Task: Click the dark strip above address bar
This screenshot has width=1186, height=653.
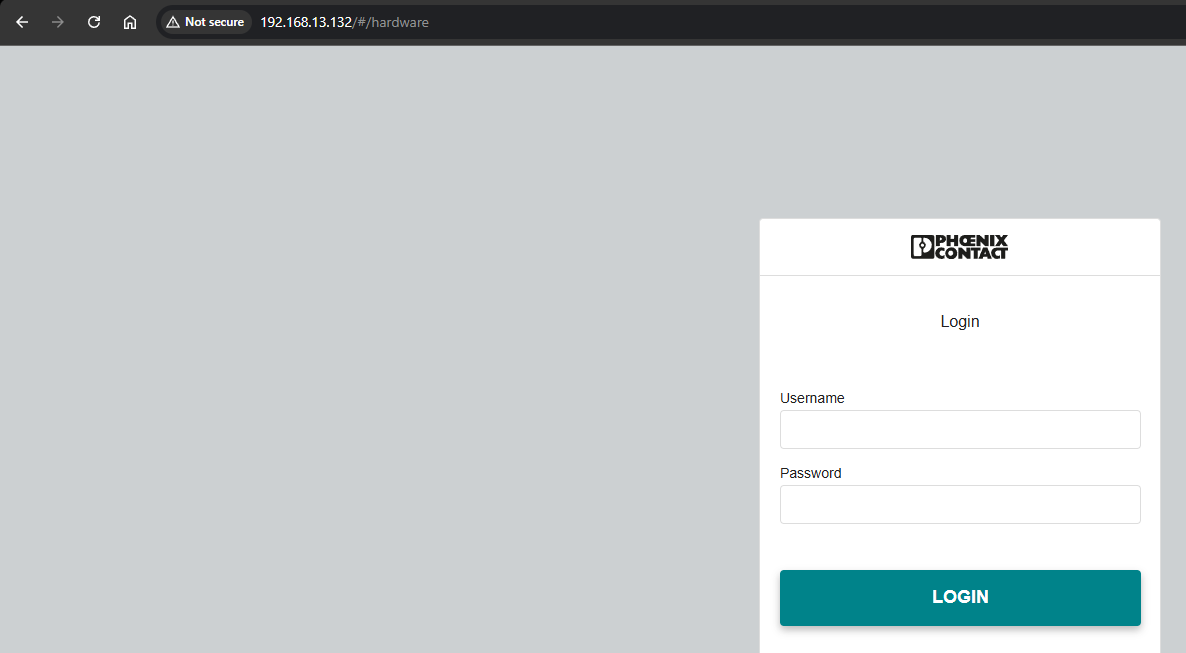Action: click(x=600, y=2)
